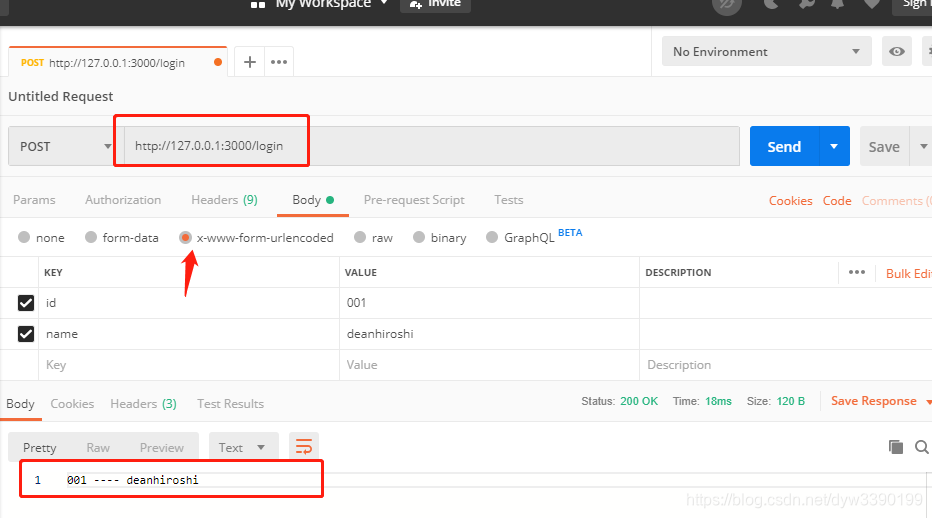Click the Save button
This screenshot has width=932, height=518.
tap(884, 146)
